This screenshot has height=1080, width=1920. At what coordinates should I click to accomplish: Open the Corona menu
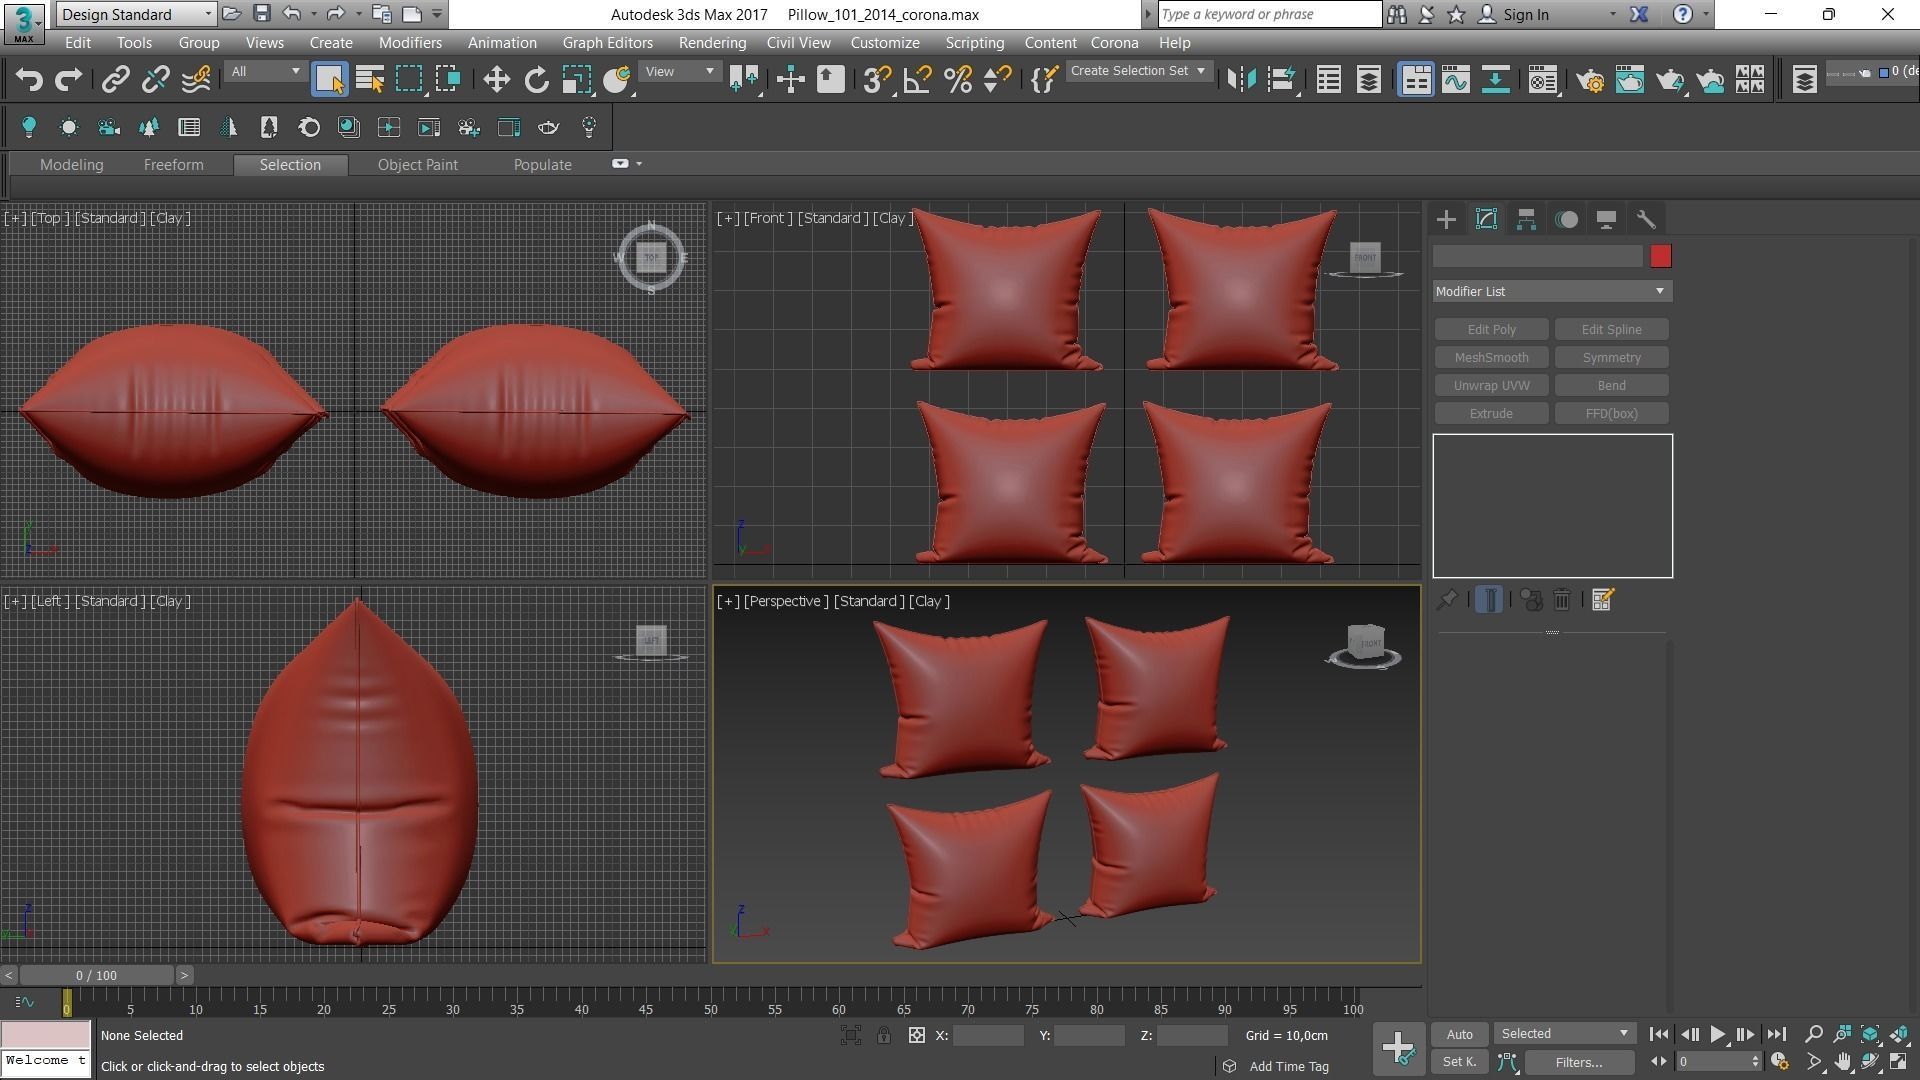(x=1114, y=43)
